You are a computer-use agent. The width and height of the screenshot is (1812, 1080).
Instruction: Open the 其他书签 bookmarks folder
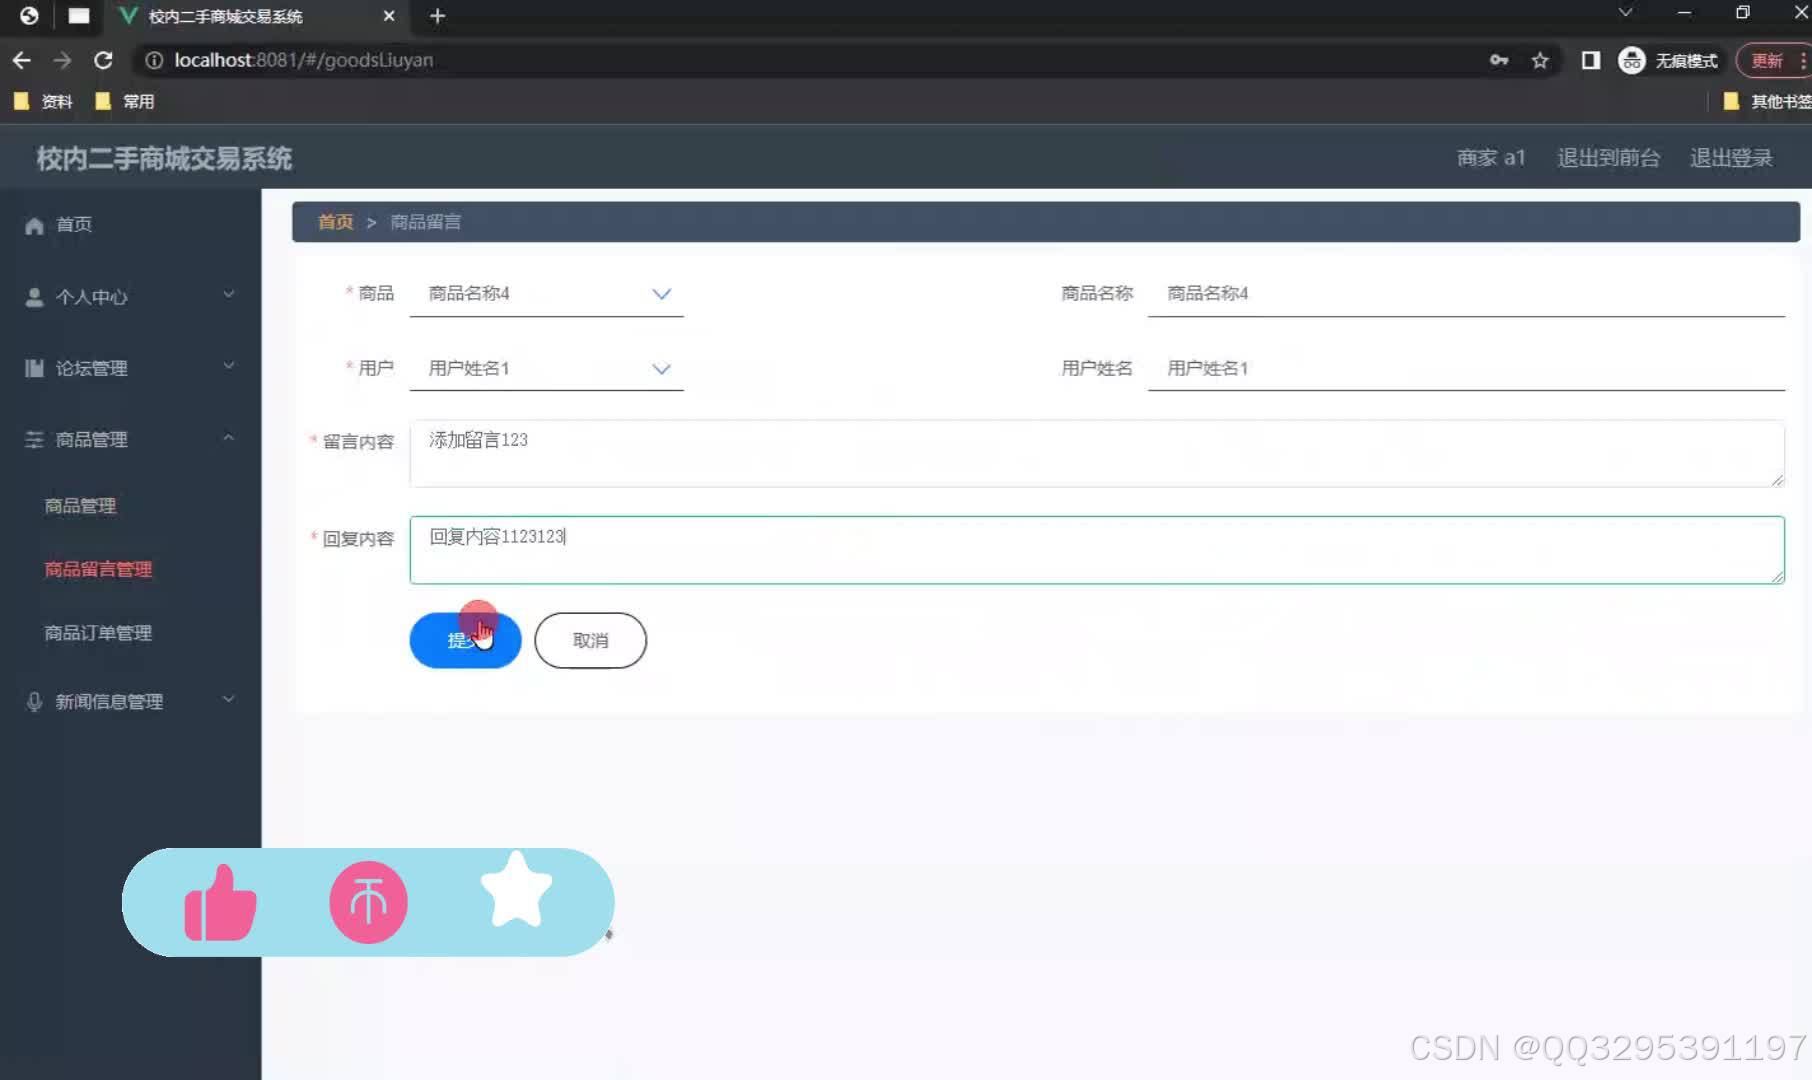coord(1767,101)
